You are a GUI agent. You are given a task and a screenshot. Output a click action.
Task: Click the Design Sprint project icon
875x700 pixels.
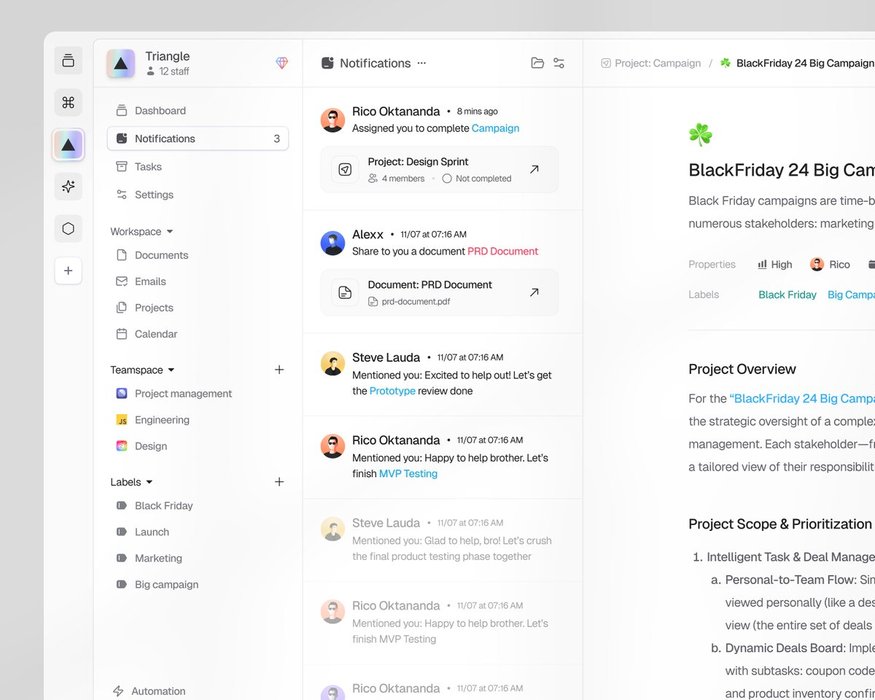(x=345, y=169)
